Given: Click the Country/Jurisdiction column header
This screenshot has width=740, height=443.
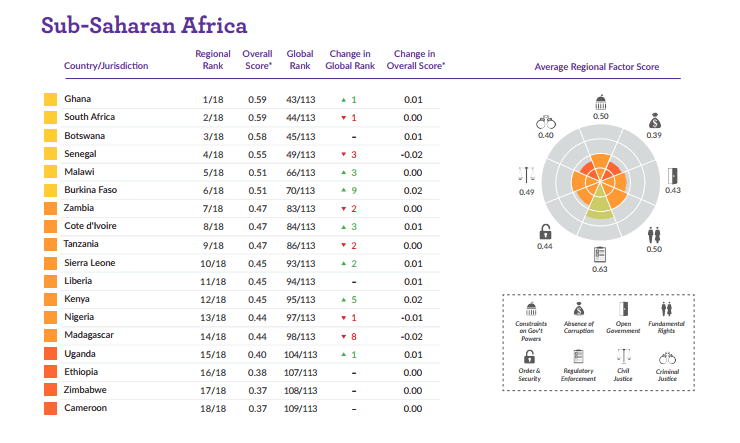Looking at the screenshot, I should (x=106, y=66).
